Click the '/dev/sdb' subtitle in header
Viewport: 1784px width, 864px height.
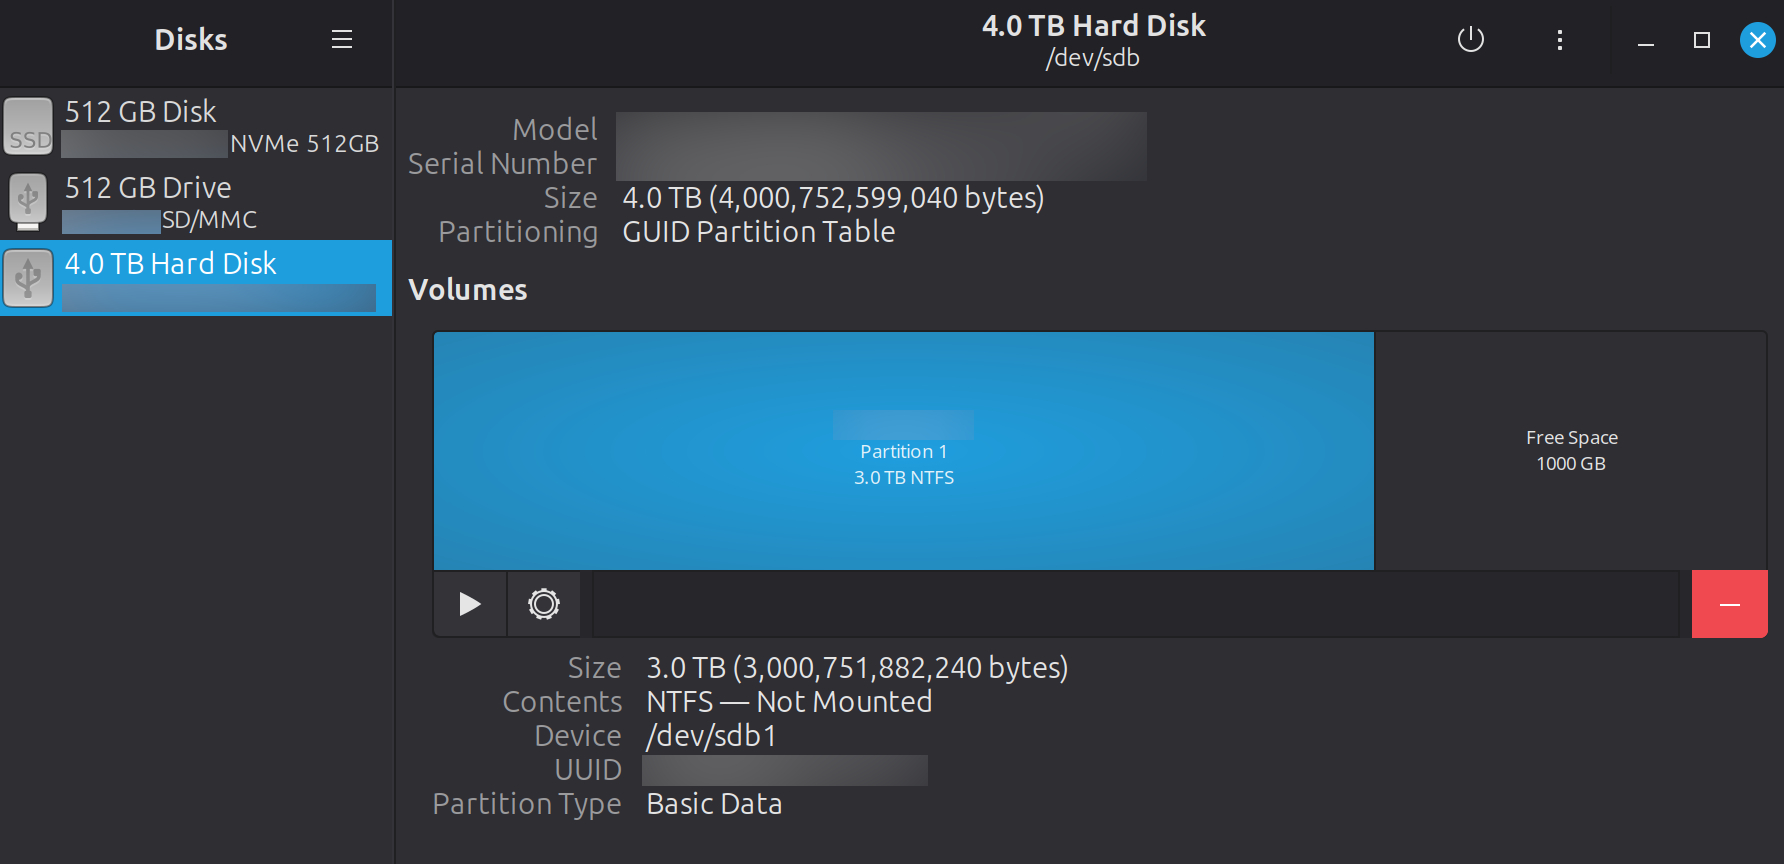1093,58
